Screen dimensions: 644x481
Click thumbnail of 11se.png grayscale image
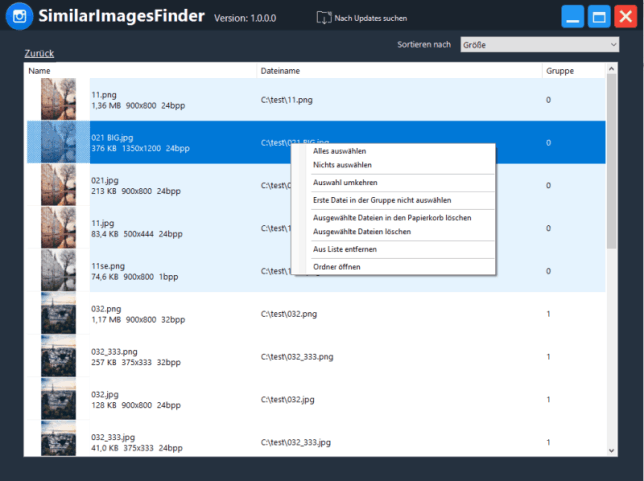point(58,270)
